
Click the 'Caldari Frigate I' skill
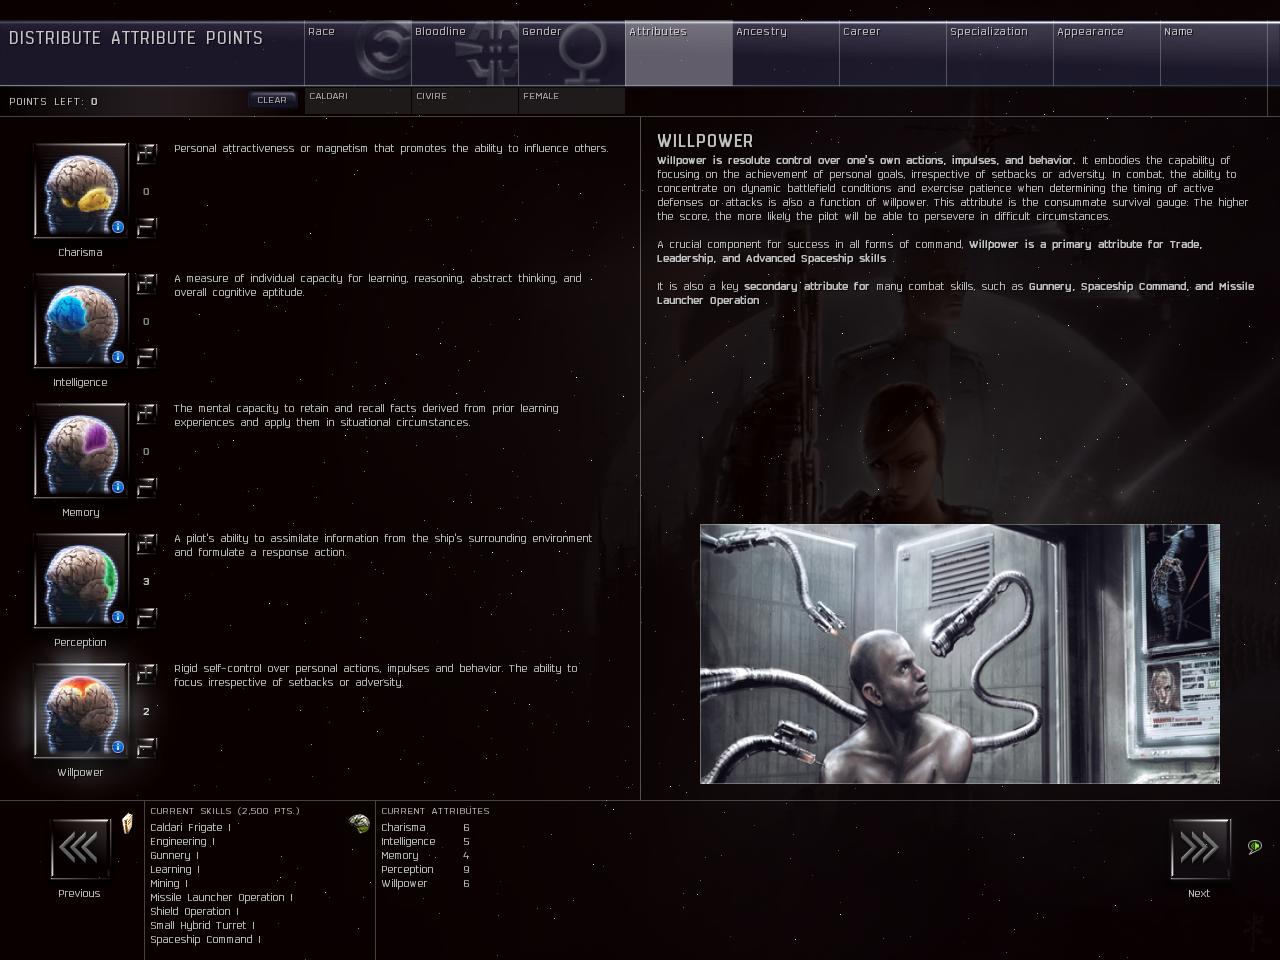coord(190,828)
